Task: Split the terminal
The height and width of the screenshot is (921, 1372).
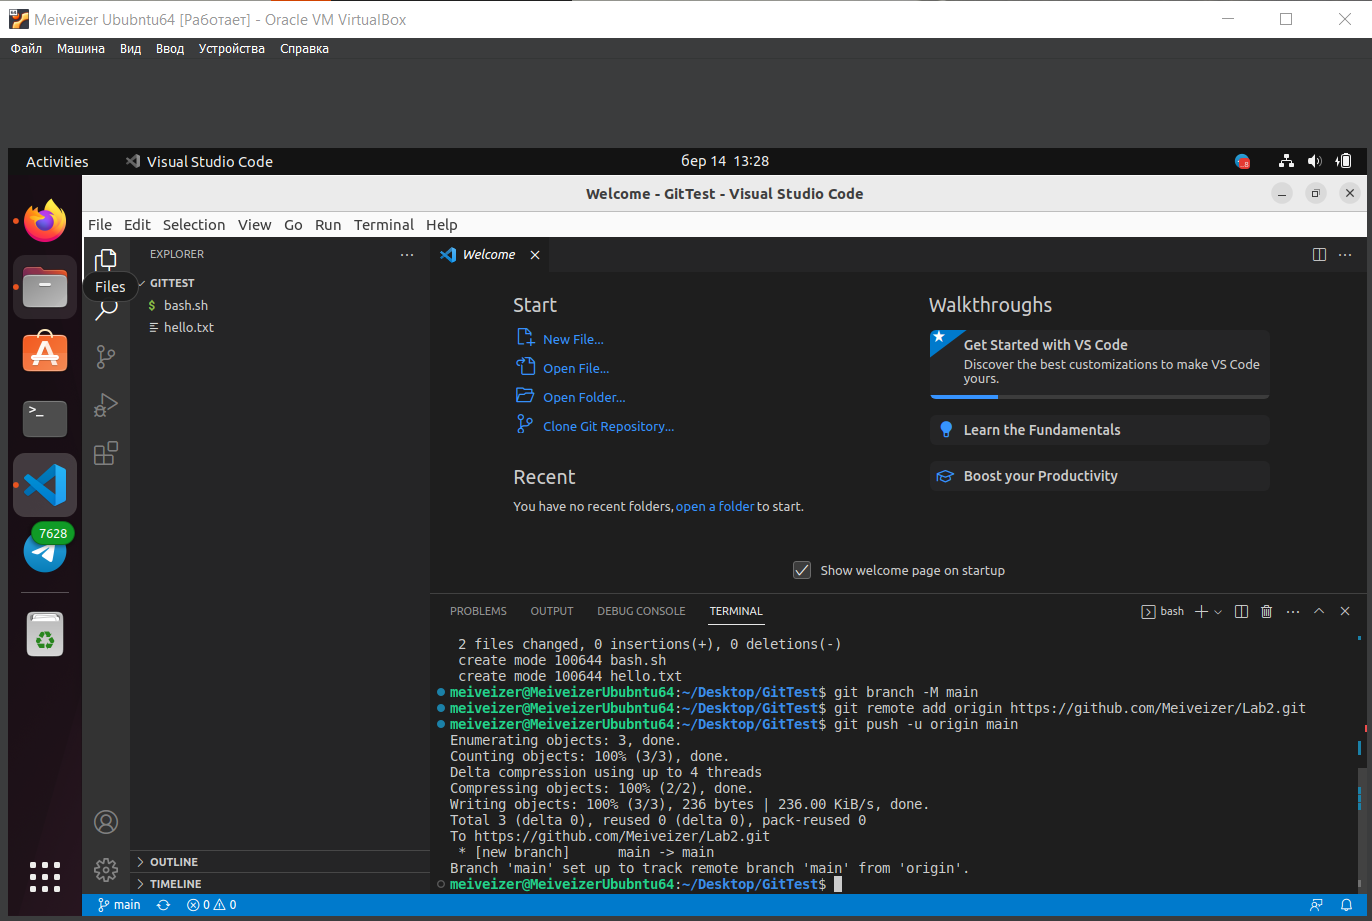Action: [x=1241, y=610]
